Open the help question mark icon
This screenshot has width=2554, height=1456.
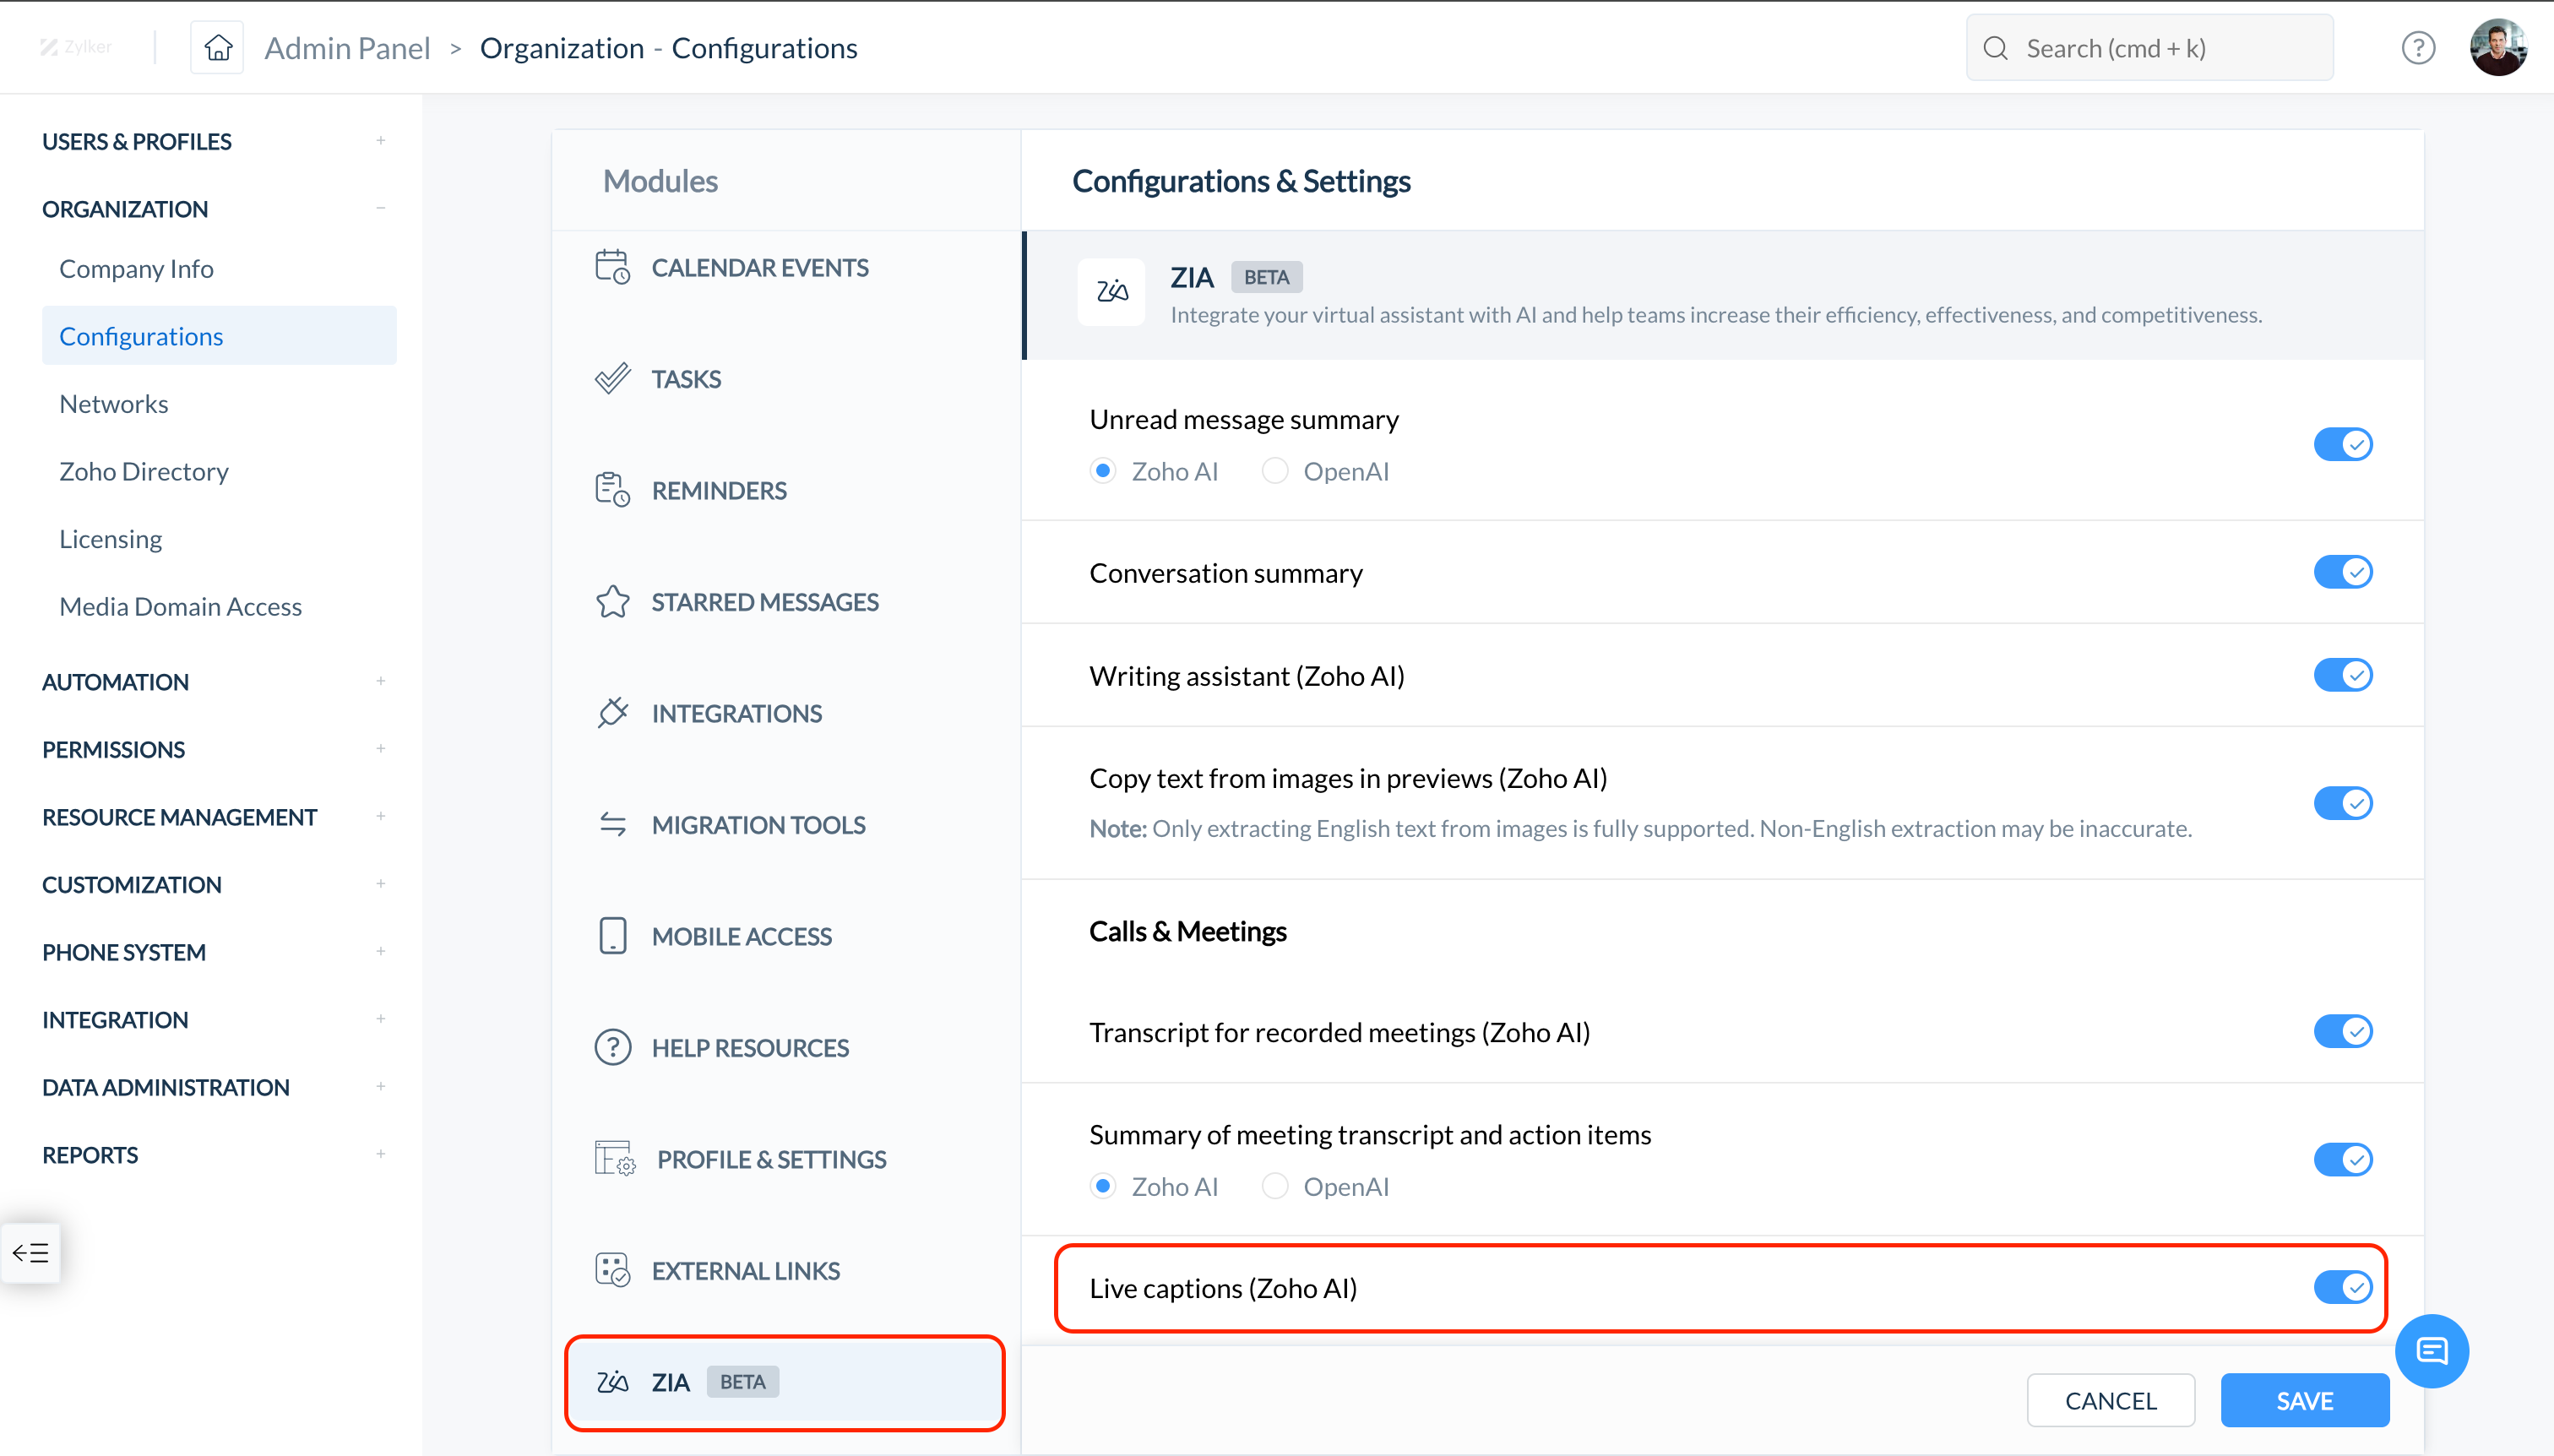tap(2418, 47)
